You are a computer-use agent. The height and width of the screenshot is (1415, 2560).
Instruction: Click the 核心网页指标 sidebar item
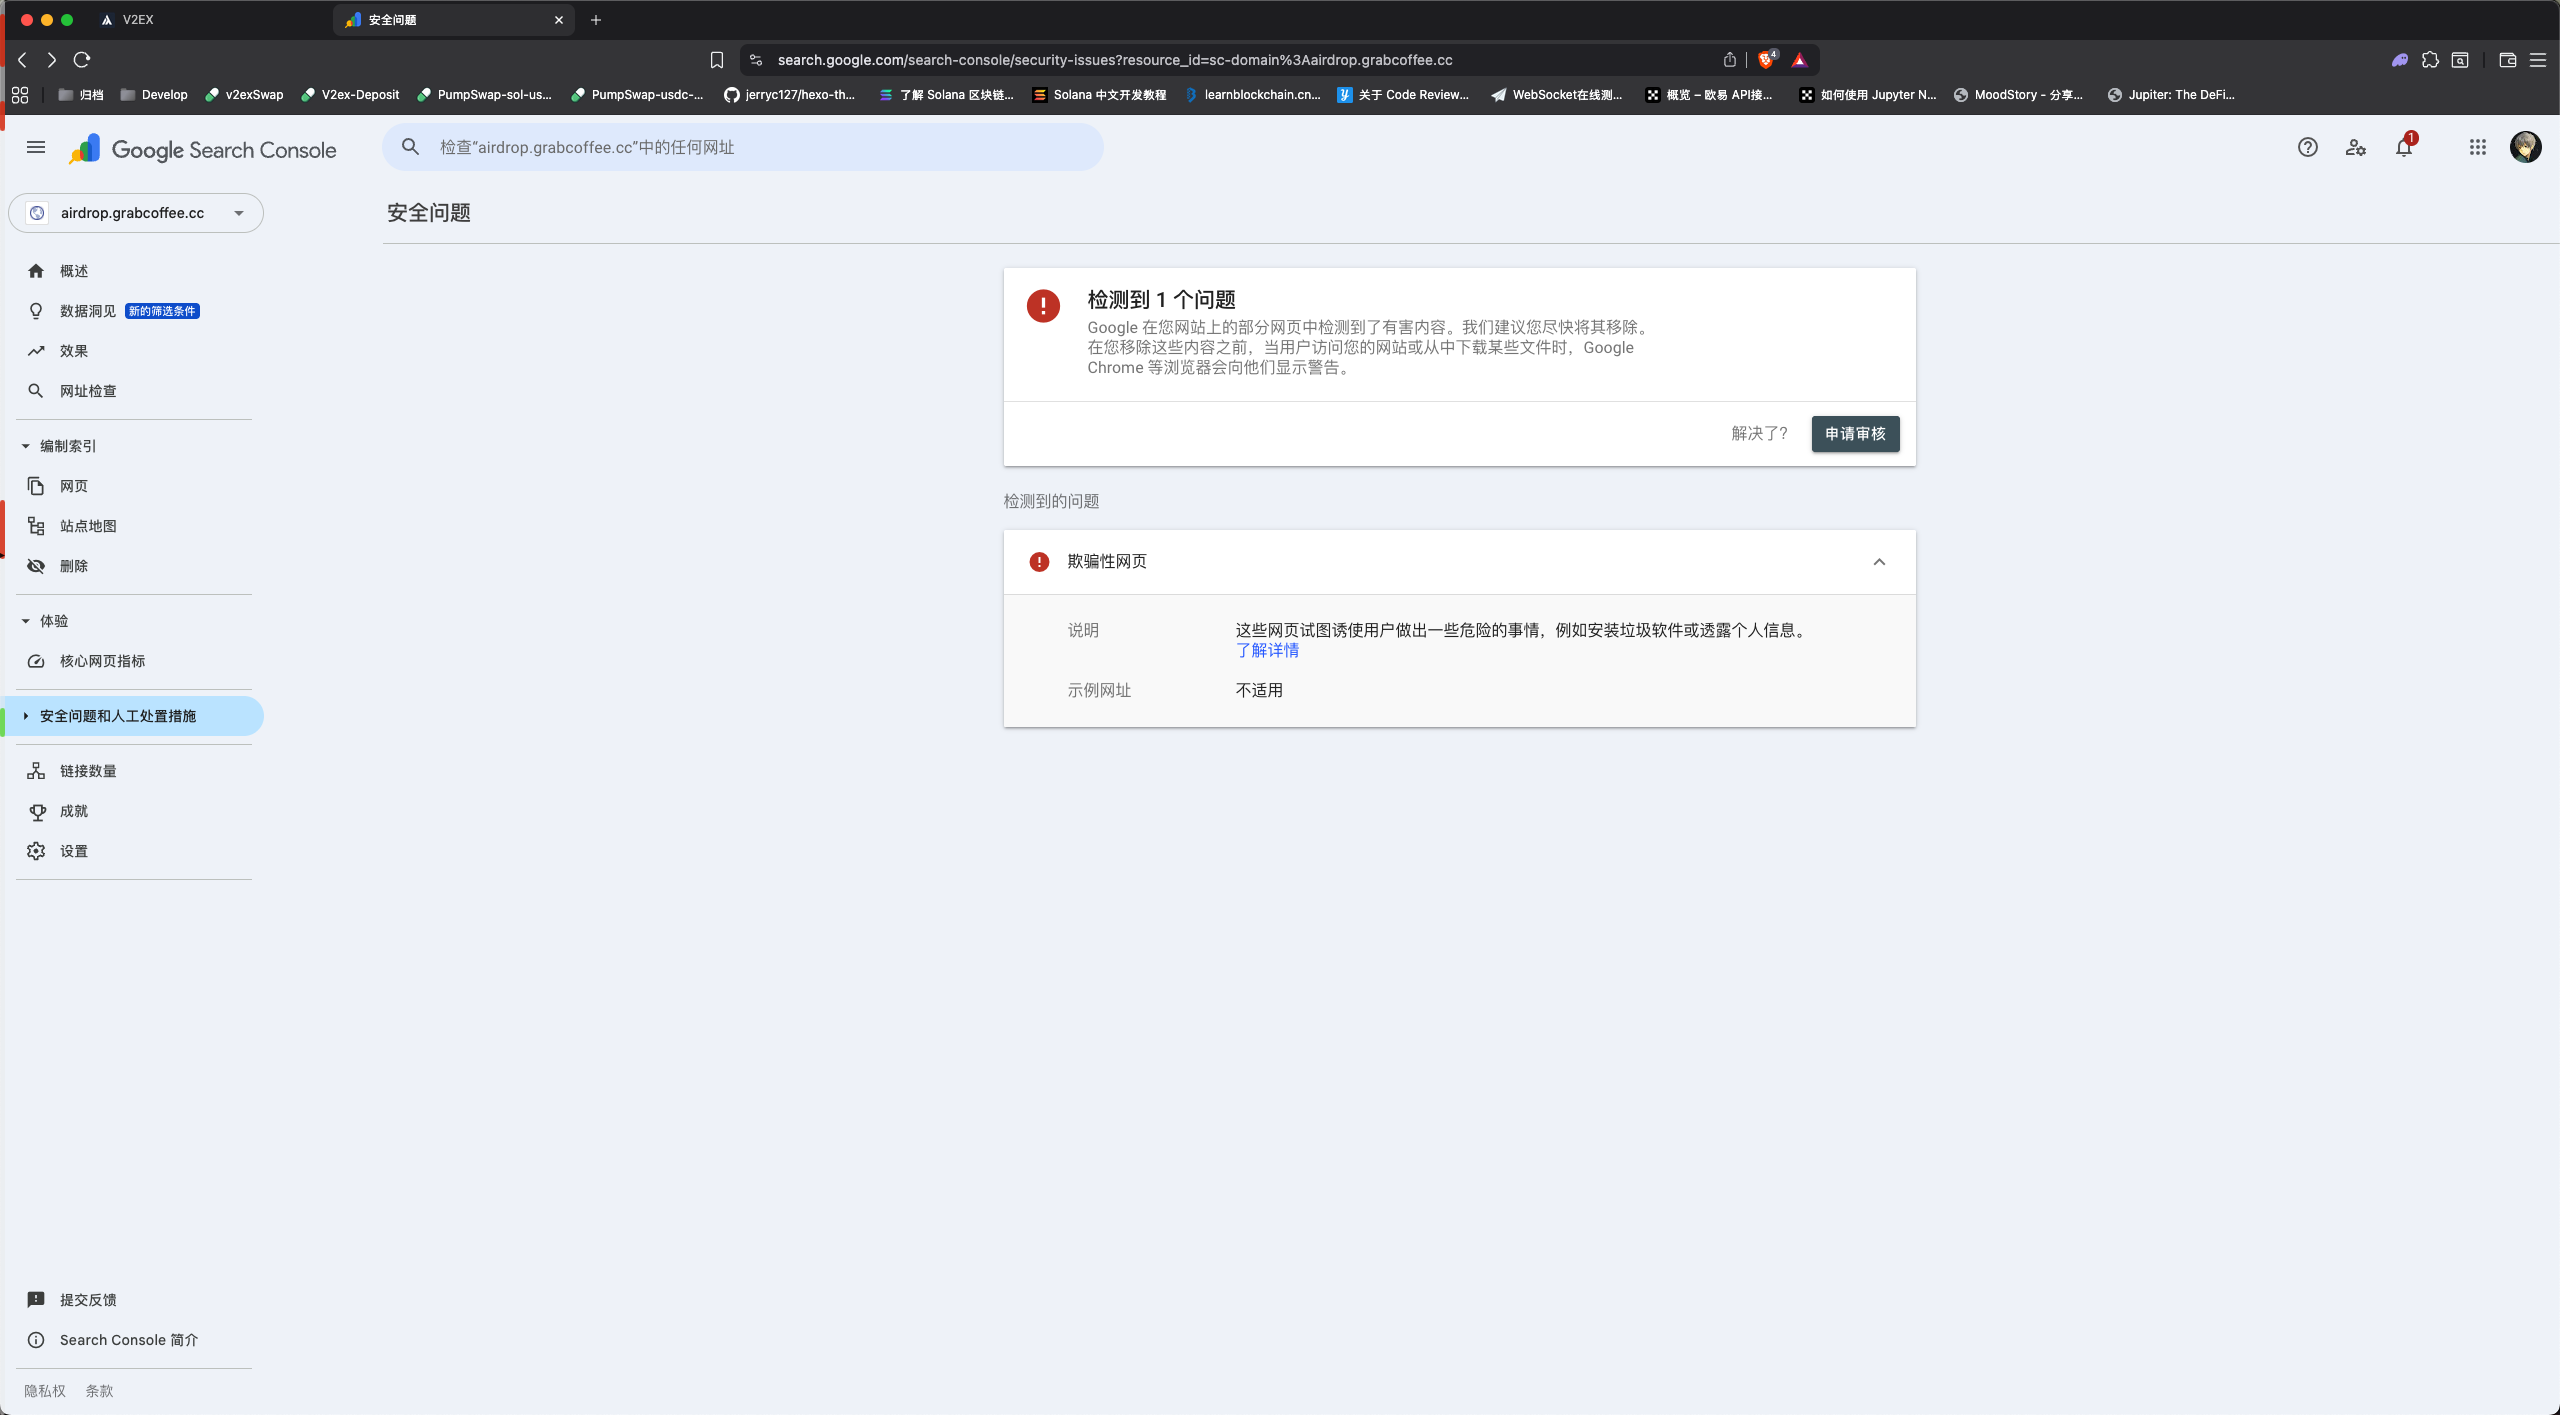pos(101,661)
